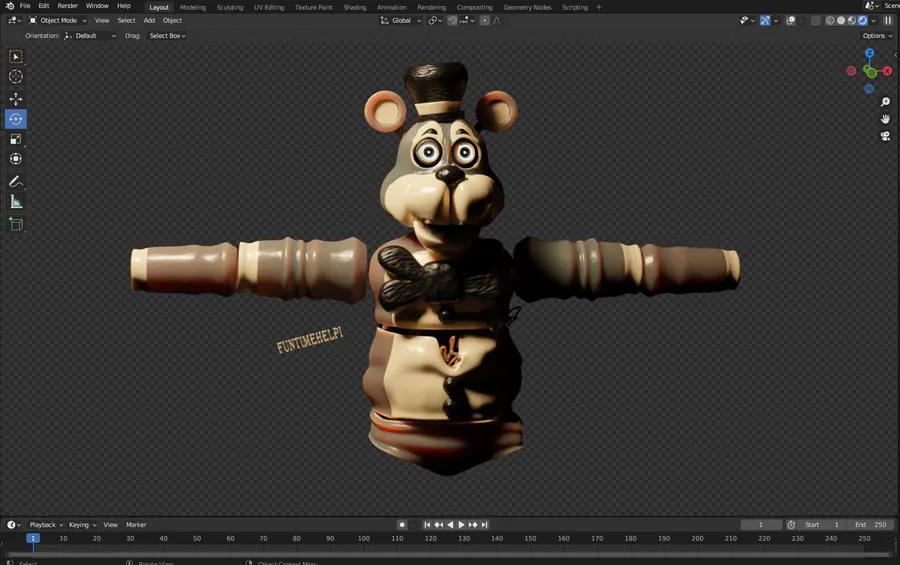Toggle X-ray mode
The height and width of the screenshot is (565, 900).
tap(816, 21)
